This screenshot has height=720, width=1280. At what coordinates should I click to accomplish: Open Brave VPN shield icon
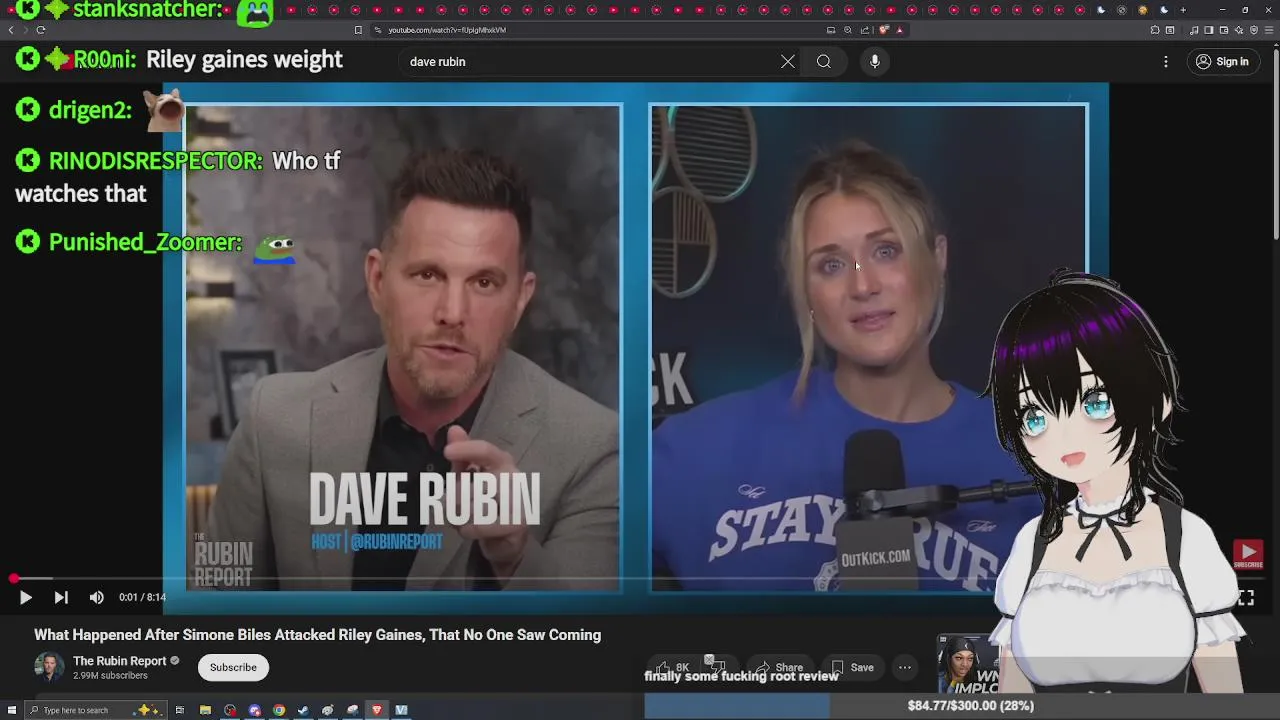1253,30
